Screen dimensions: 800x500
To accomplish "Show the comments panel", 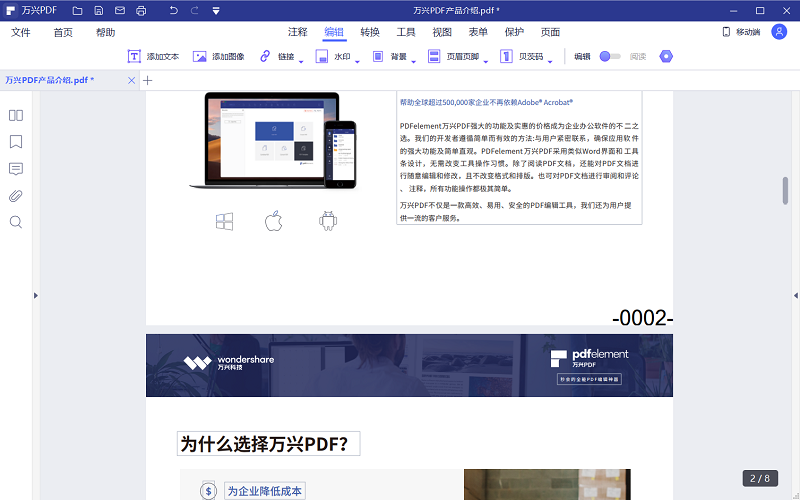I will 16,169.
